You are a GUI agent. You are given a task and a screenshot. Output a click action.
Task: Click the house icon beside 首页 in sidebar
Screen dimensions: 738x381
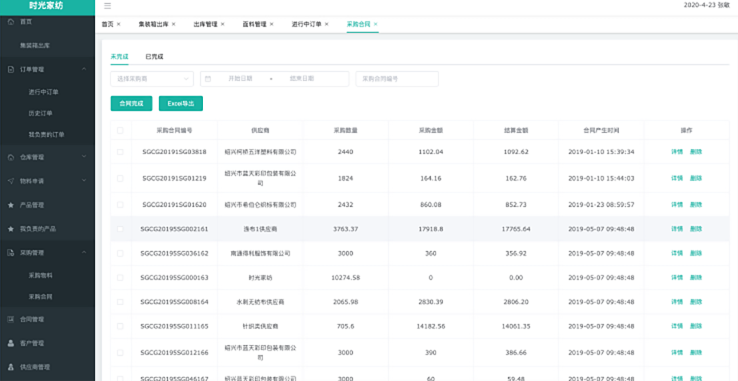11,22
